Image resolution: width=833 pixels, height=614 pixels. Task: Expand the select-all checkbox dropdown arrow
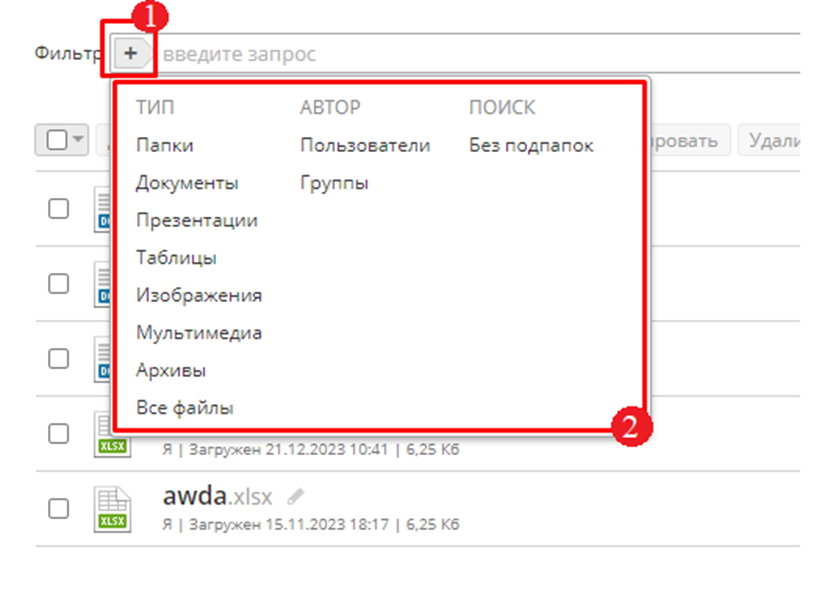[x=77, y=141]
